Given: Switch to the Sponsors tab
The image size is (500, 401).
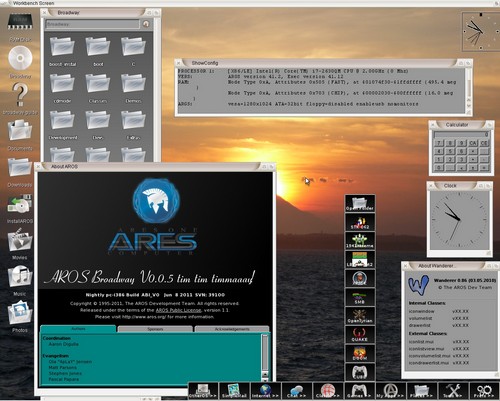Looking at the screenshot, I should [155, 329].
